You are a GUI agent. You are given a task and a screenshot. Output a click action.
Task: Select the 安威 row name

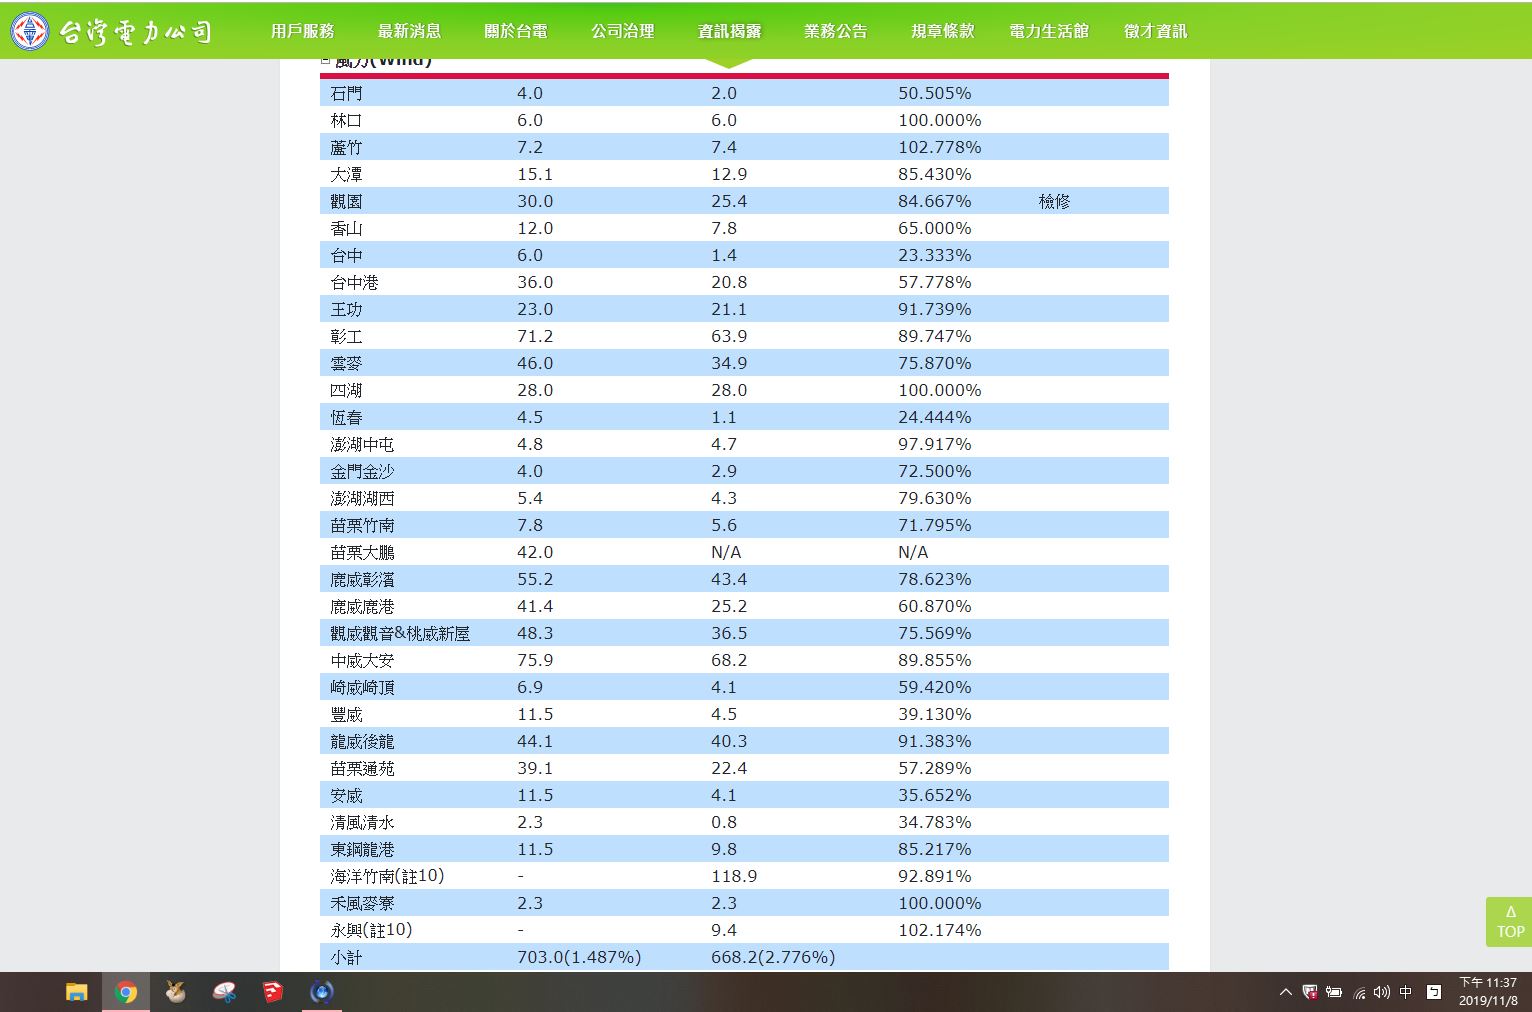pos(346,795)
